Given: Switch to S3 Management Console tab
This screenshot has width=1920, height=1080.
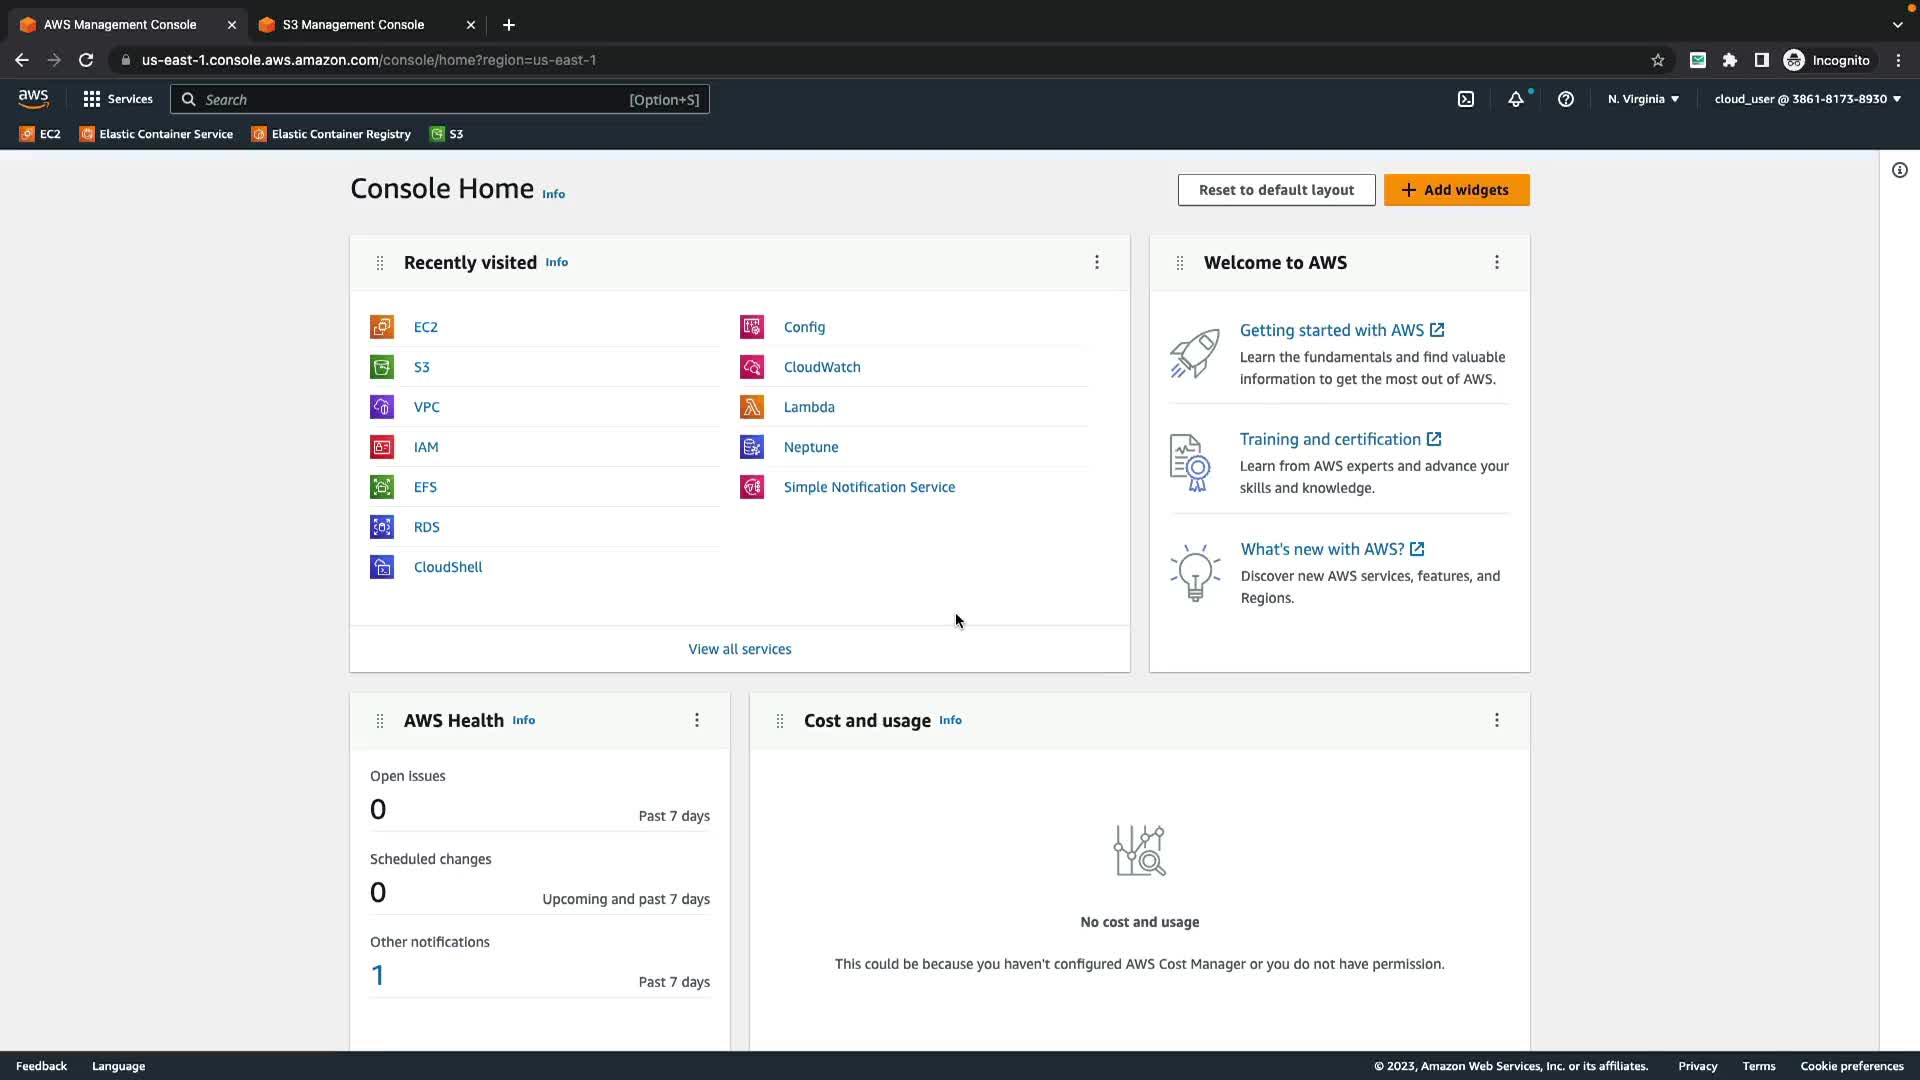Looking at the screenshot, I should click(x=353, y=24).
